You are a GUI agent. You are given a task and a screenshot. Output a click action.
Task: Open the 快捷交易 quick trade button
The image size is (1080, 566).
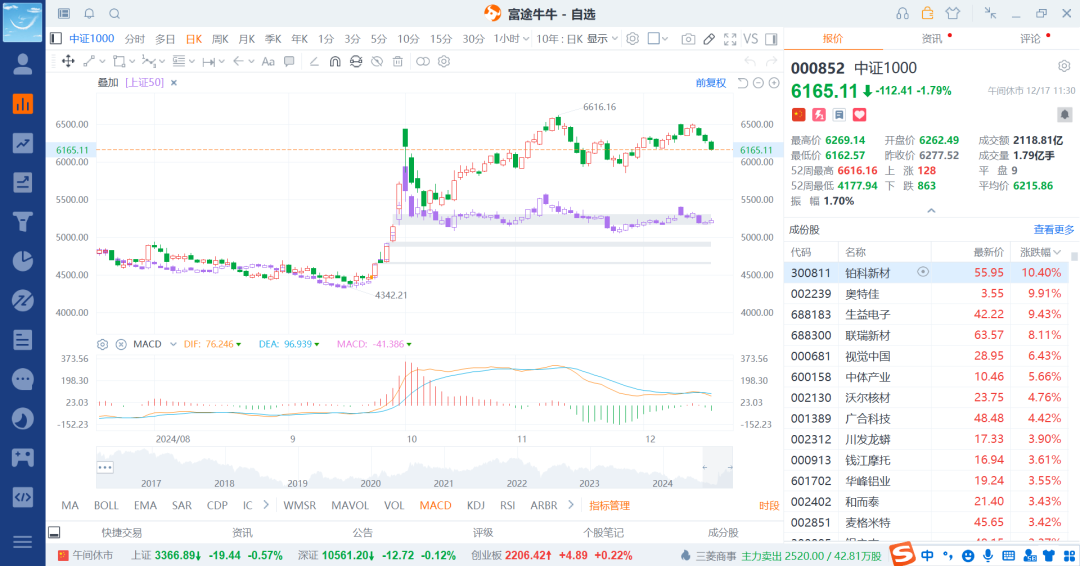tap(122, 532)
